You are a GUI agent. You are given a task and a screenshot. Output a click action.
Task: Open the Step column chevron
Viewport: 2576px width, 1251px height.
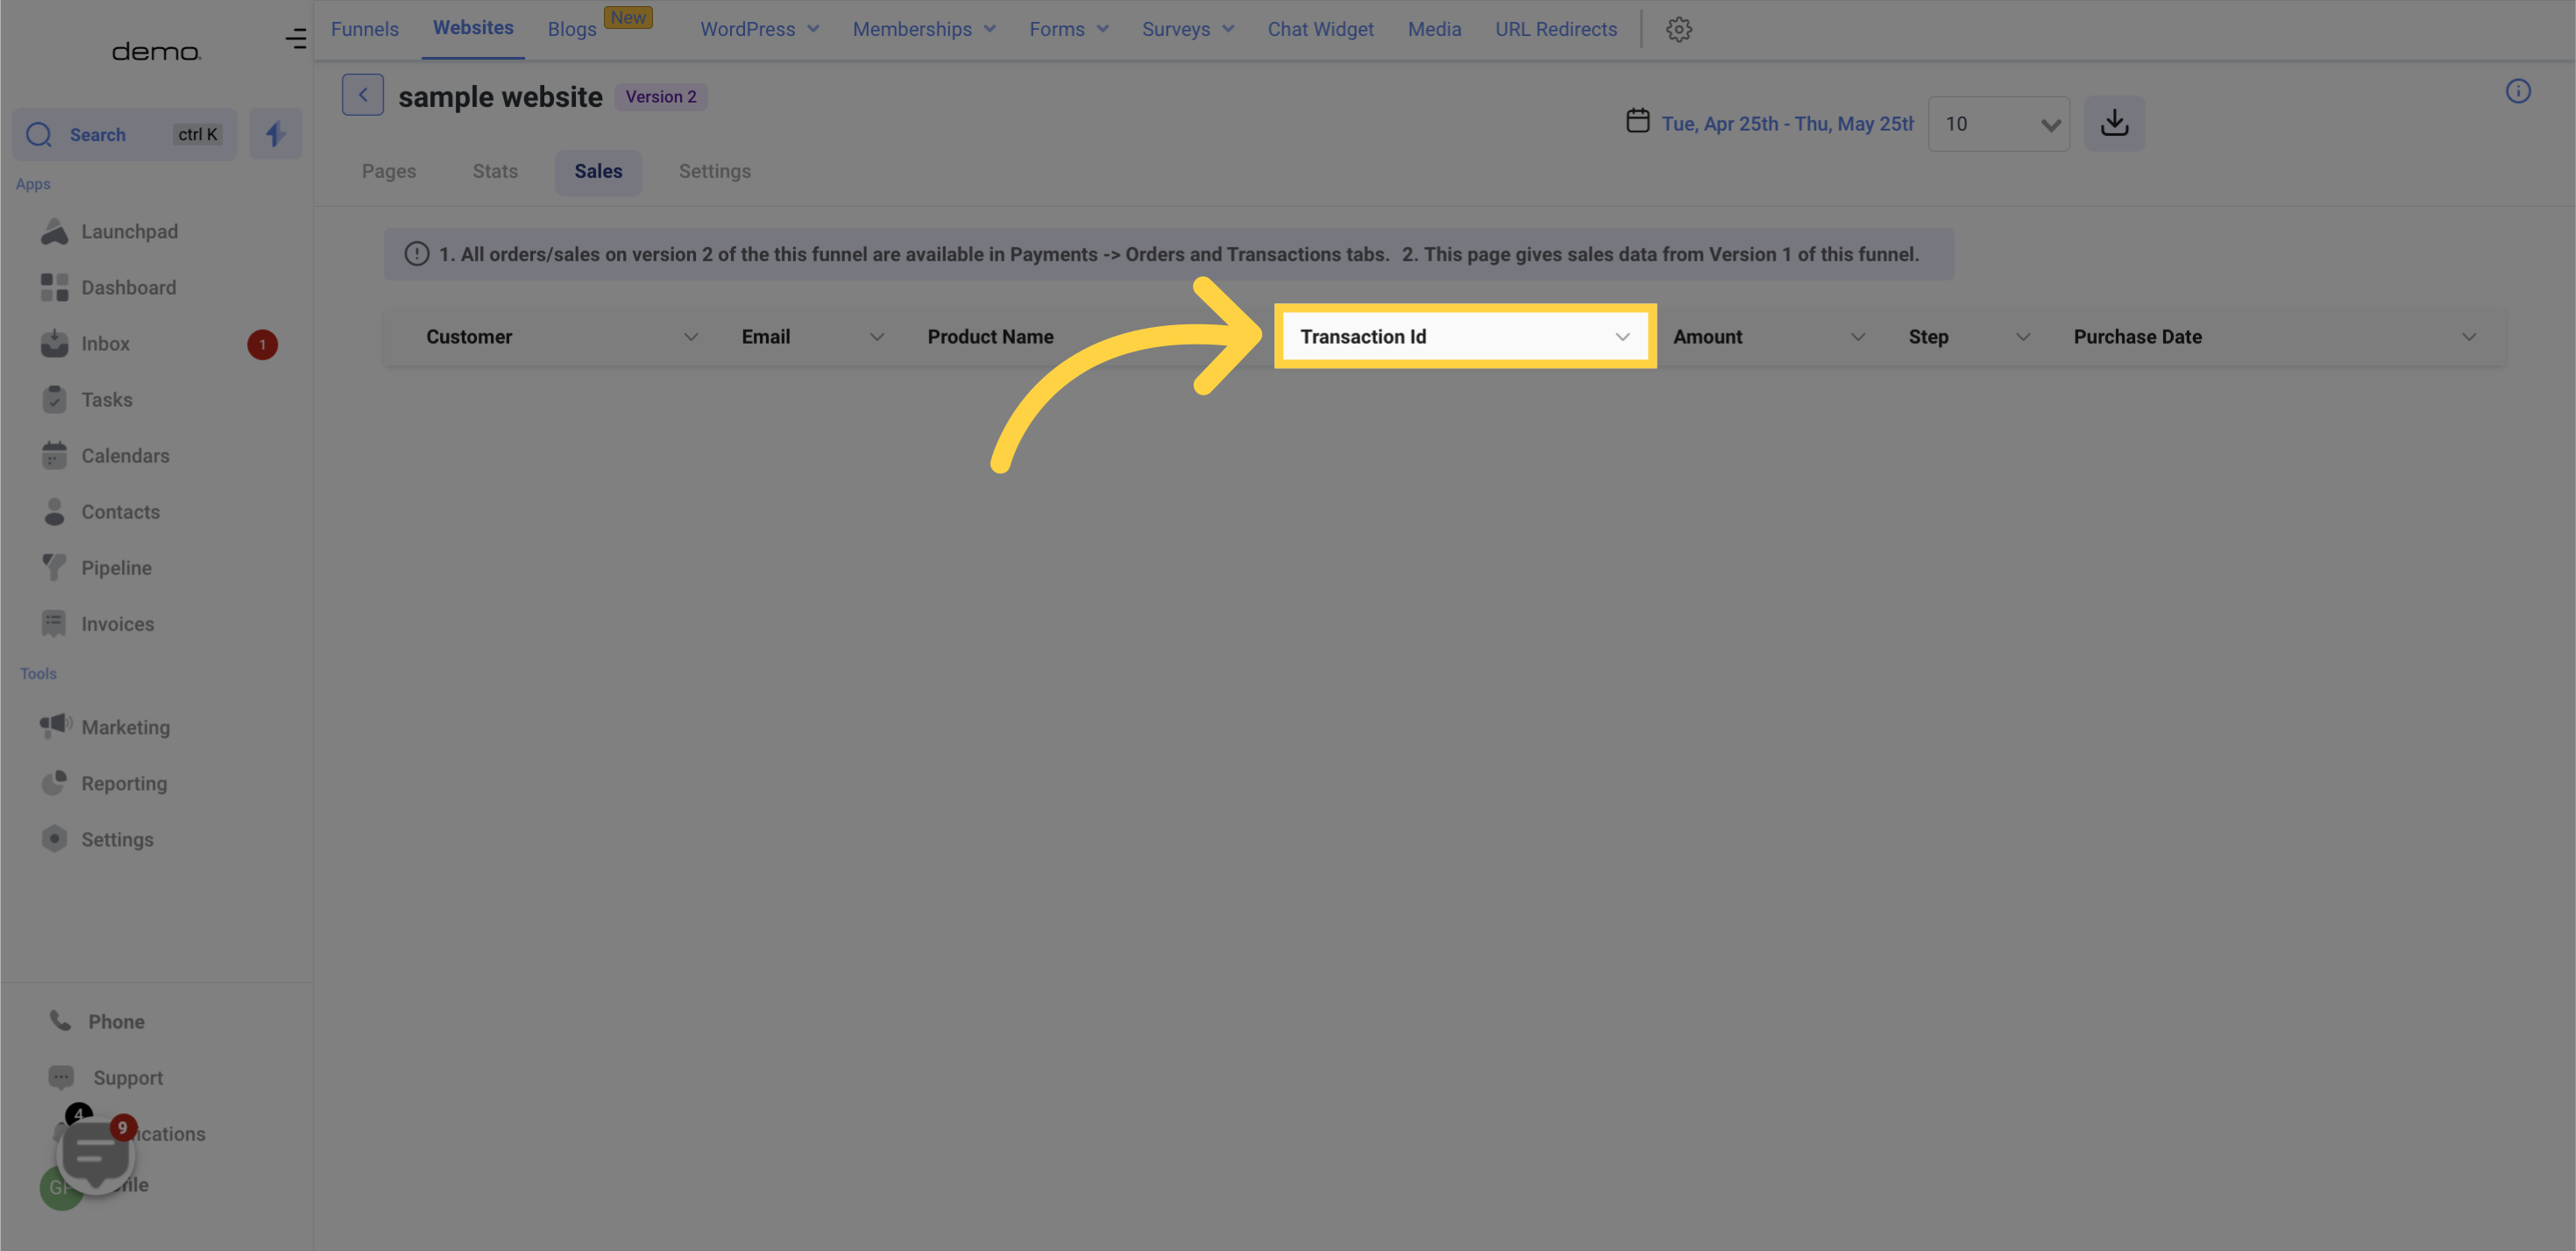click(x=2022, y=337)
